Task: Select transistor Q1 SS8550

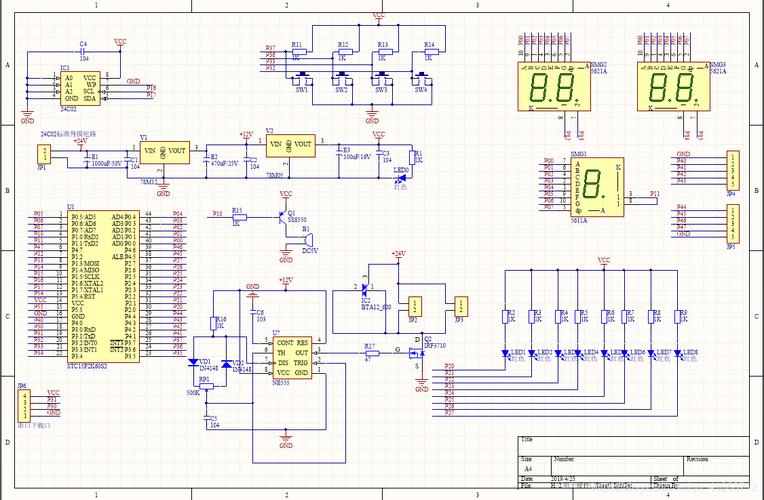Action: pyautogui.click(x=283, y=217)
